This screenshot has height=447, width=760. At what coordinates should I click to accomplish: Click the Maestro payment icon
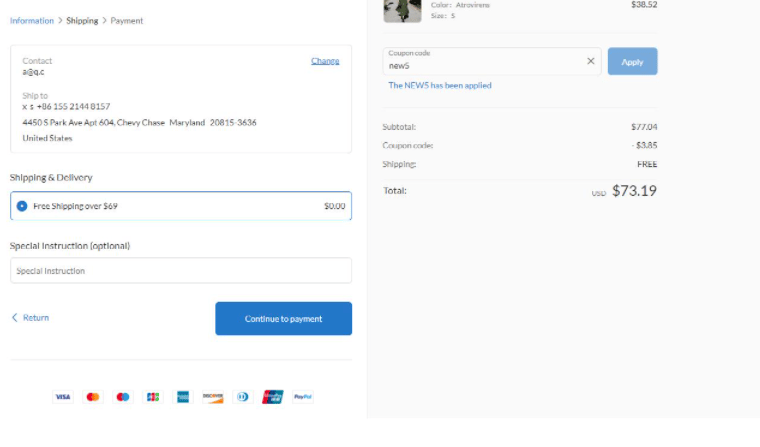point(123,397)
